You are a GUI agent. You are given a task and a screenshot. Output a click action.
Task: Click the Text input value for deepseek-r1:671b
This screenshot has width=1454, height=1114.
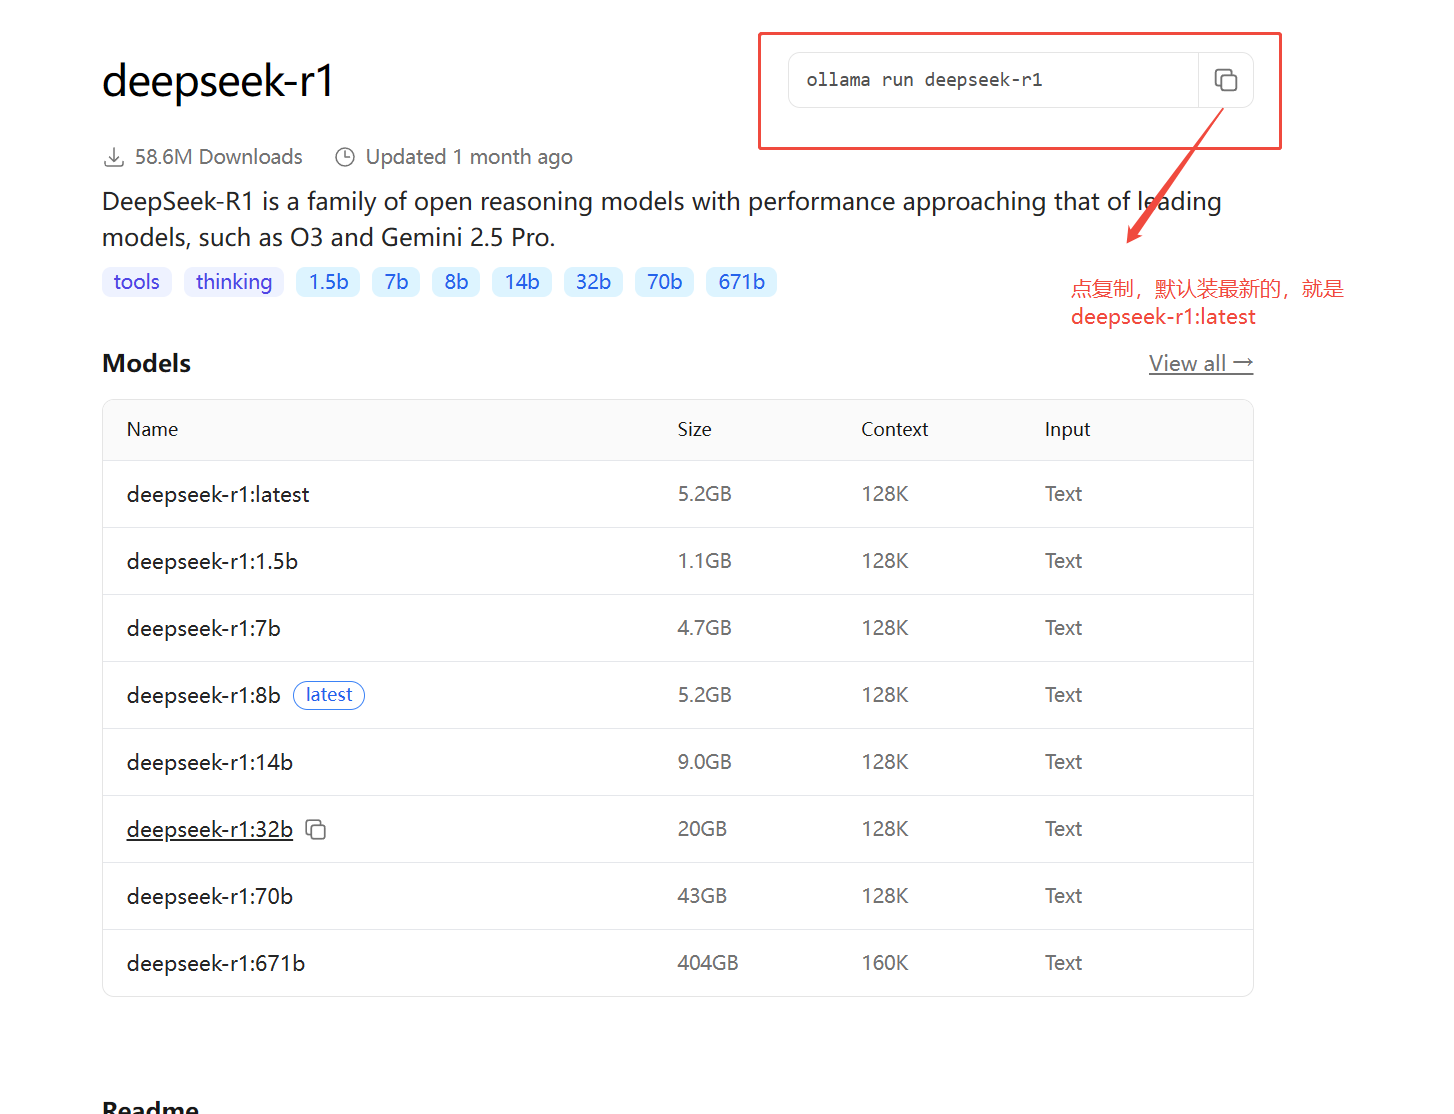coord(1063,963)
